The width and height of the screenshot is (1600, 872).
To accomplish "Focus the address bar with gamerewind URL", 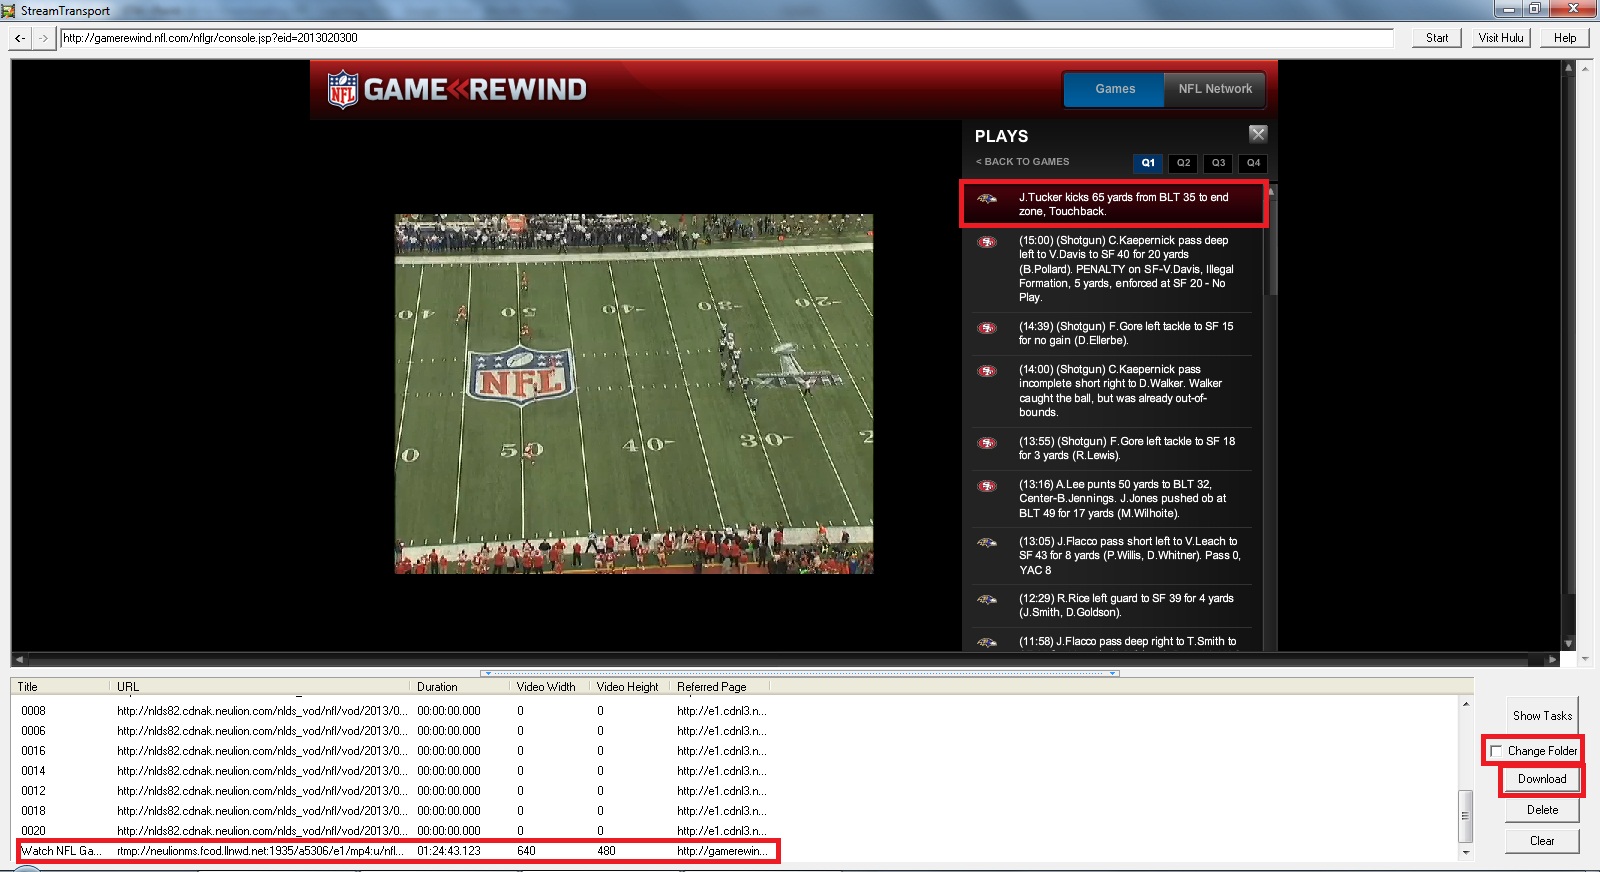I will pos(726,38).
